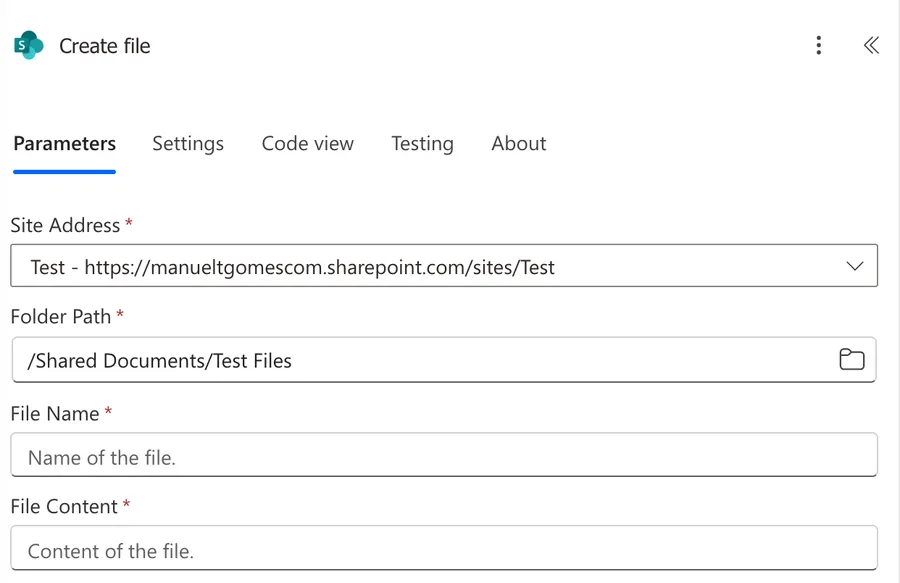Click the Create file action title
Image resolution: width=900 pixels, height=583 pixels.
pyautogui.click(x=105, y=46)
